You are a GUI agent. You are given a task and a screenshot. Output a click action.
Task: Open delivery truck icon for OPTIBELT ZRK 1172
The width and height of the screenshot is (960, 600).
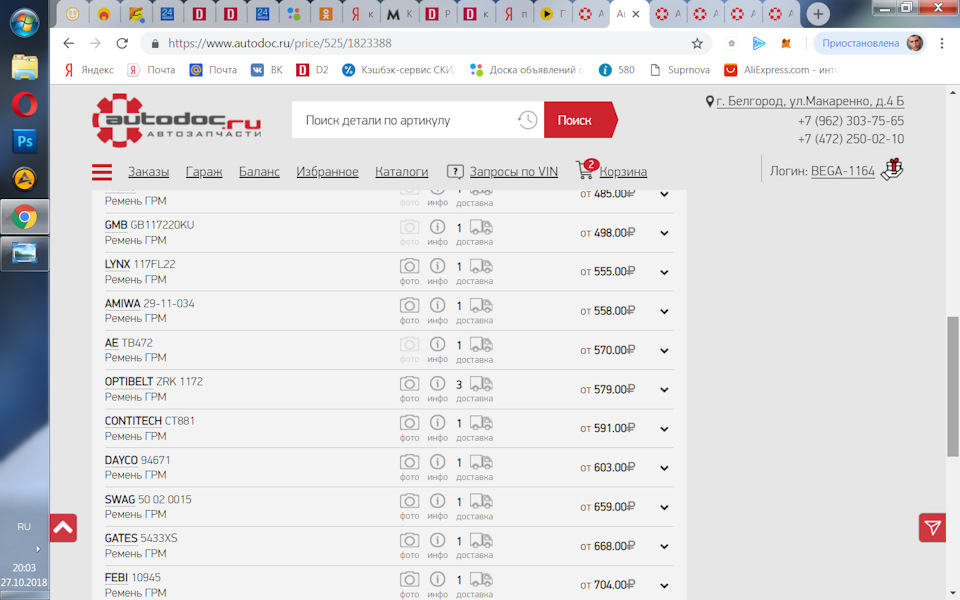click(481, 384)
